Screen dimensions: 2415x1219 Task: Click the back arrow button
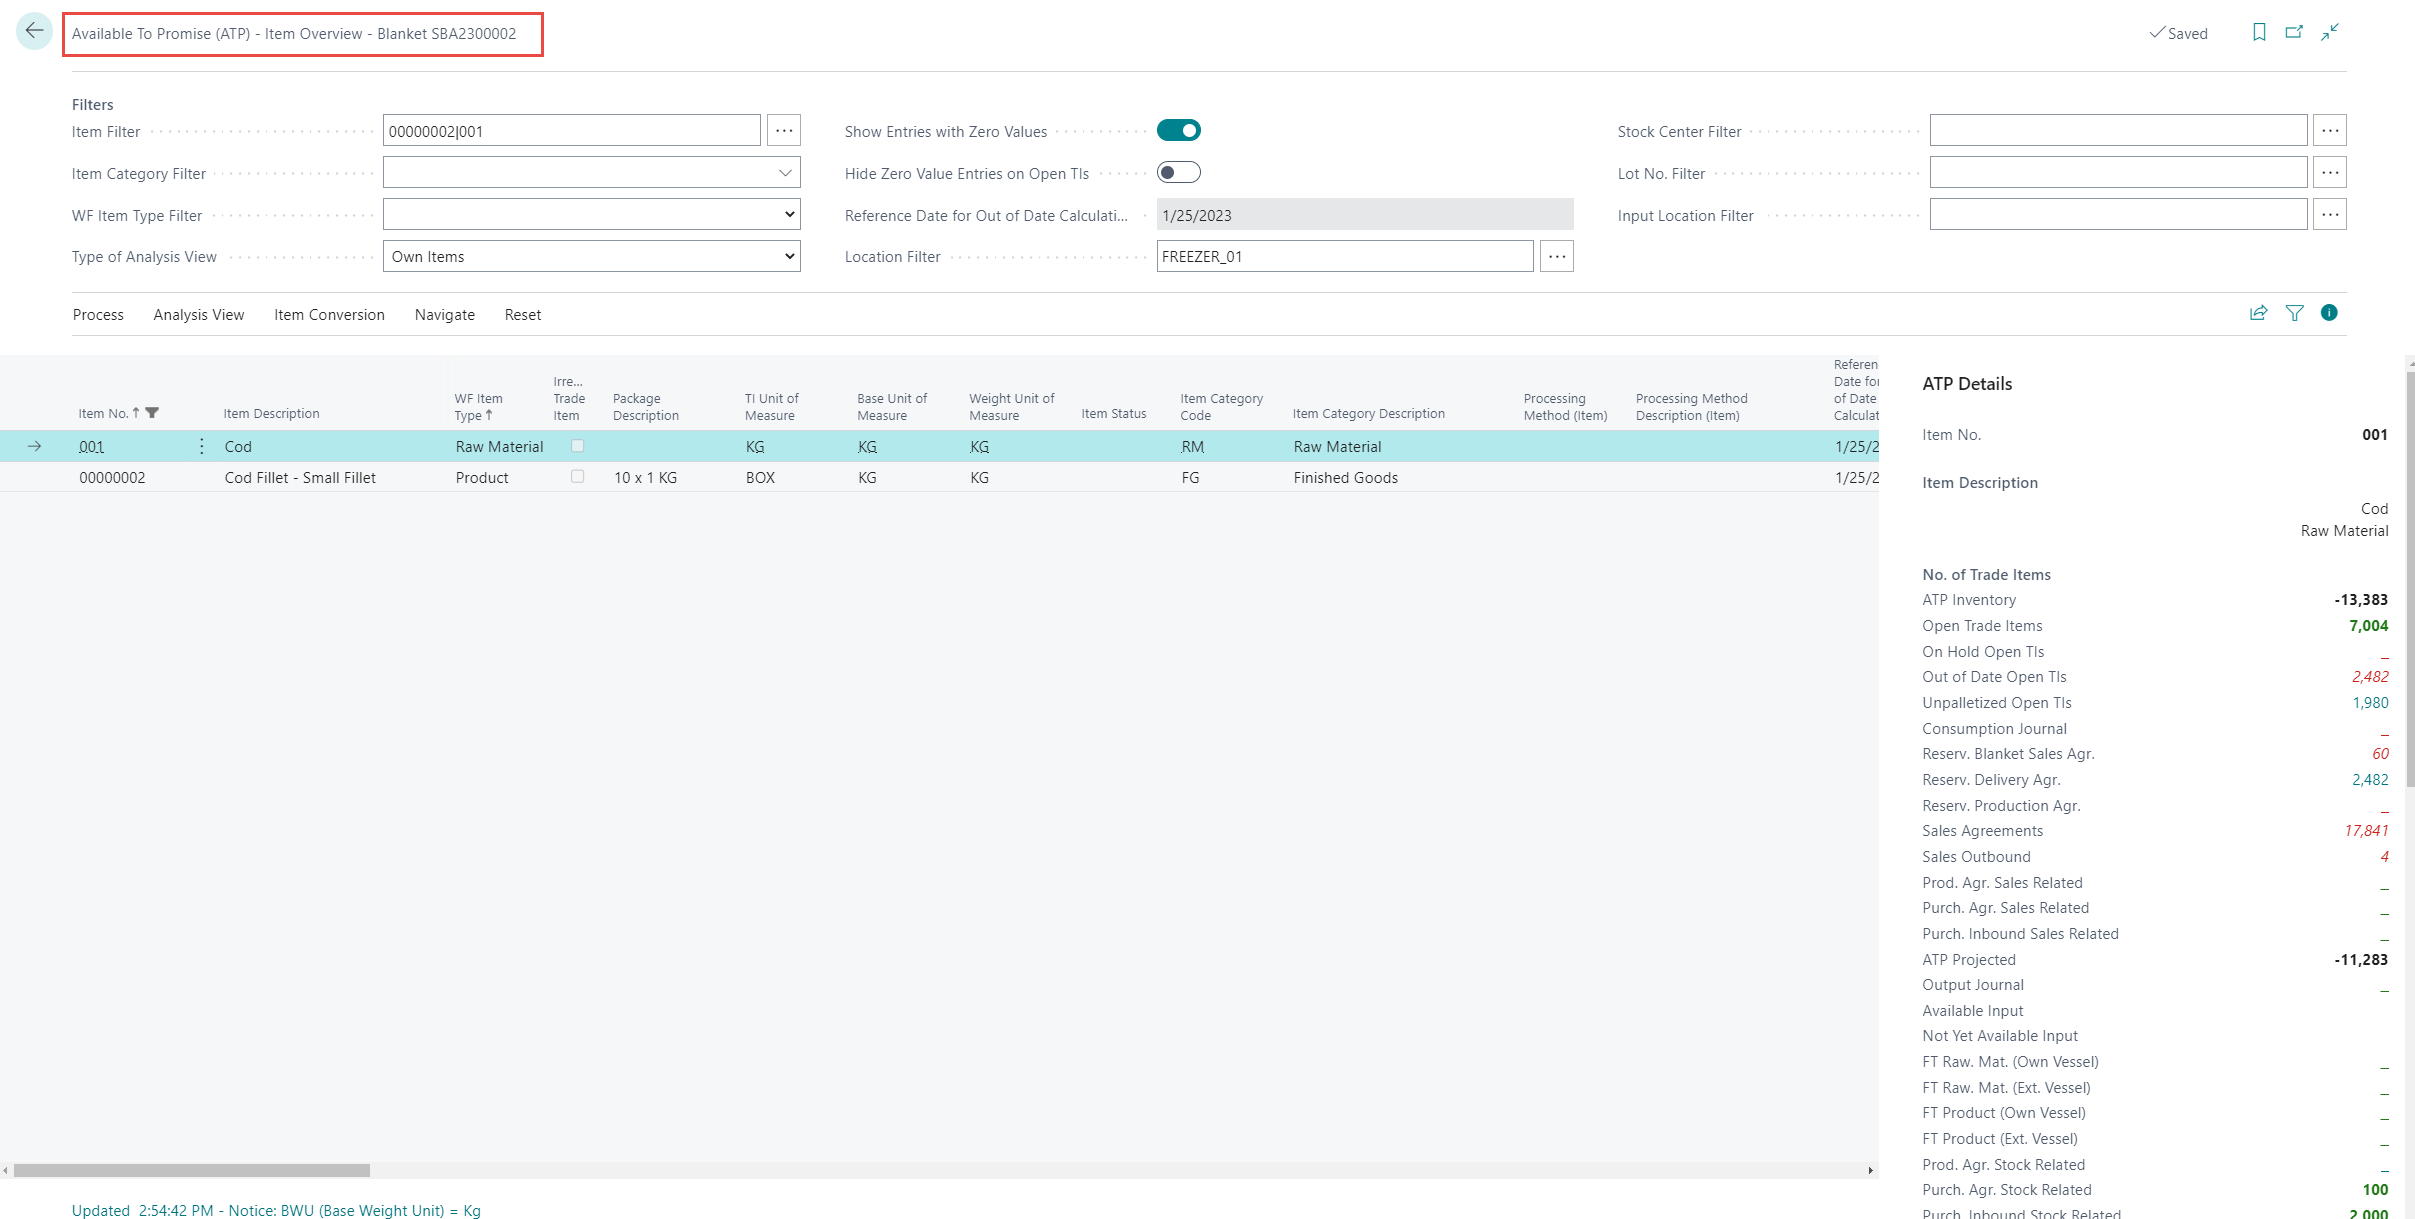(x=34, y=32)
